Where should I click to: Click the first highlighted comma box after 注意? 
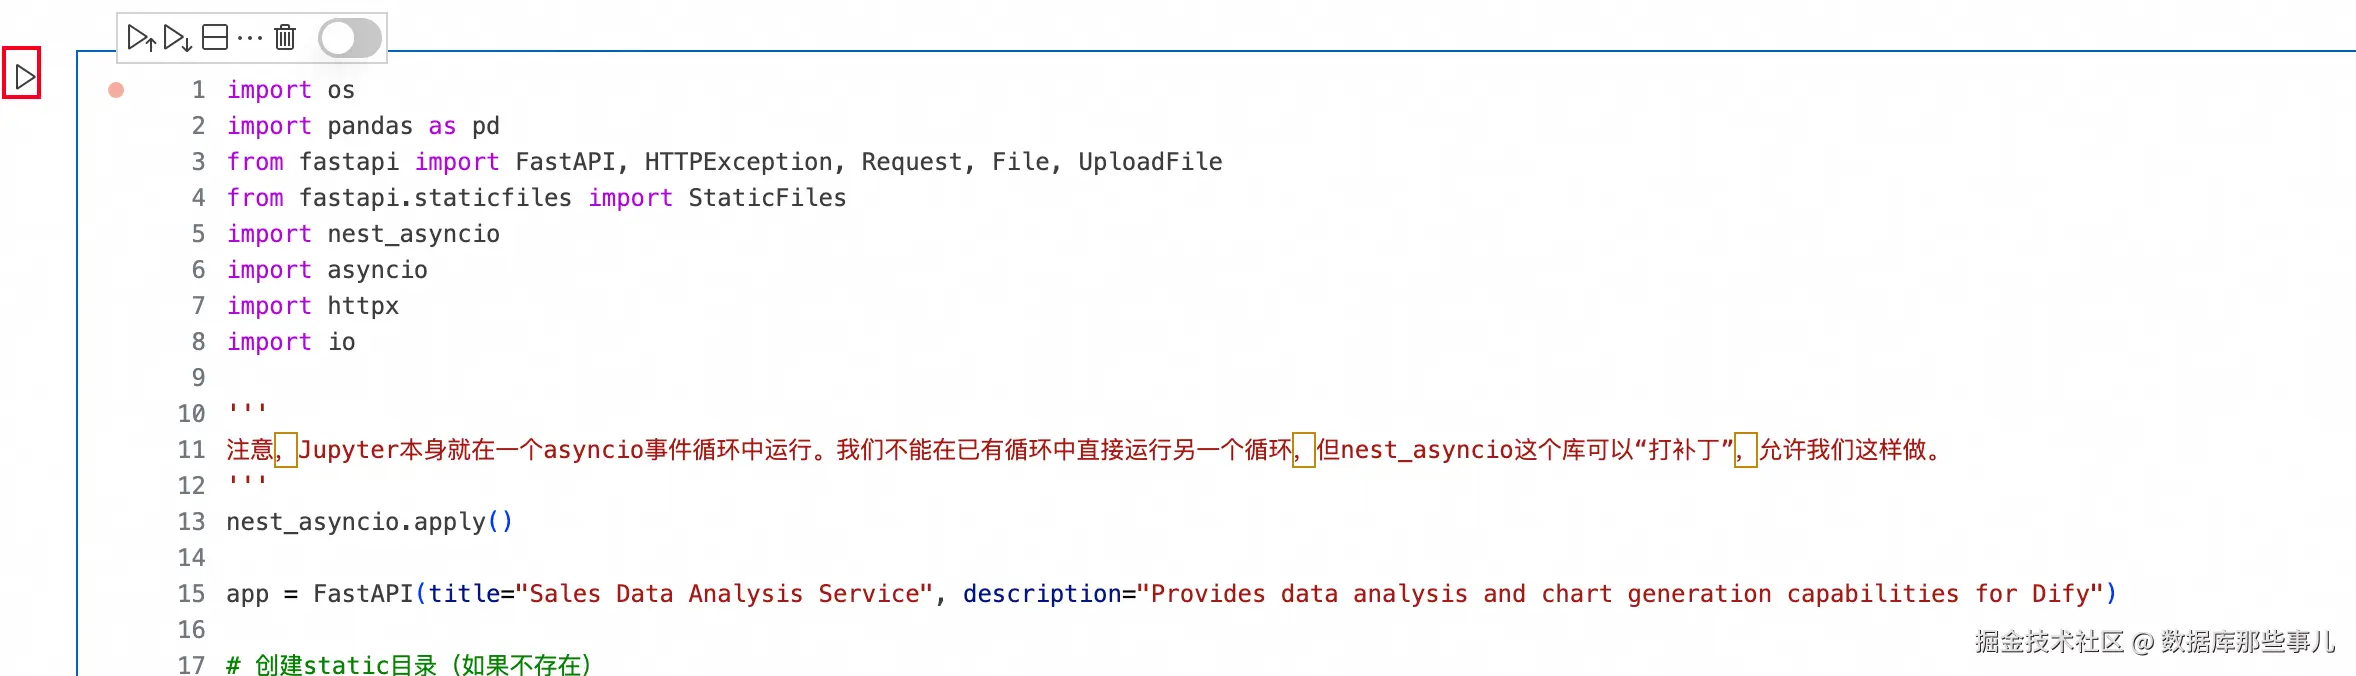(x=285, y=450)
